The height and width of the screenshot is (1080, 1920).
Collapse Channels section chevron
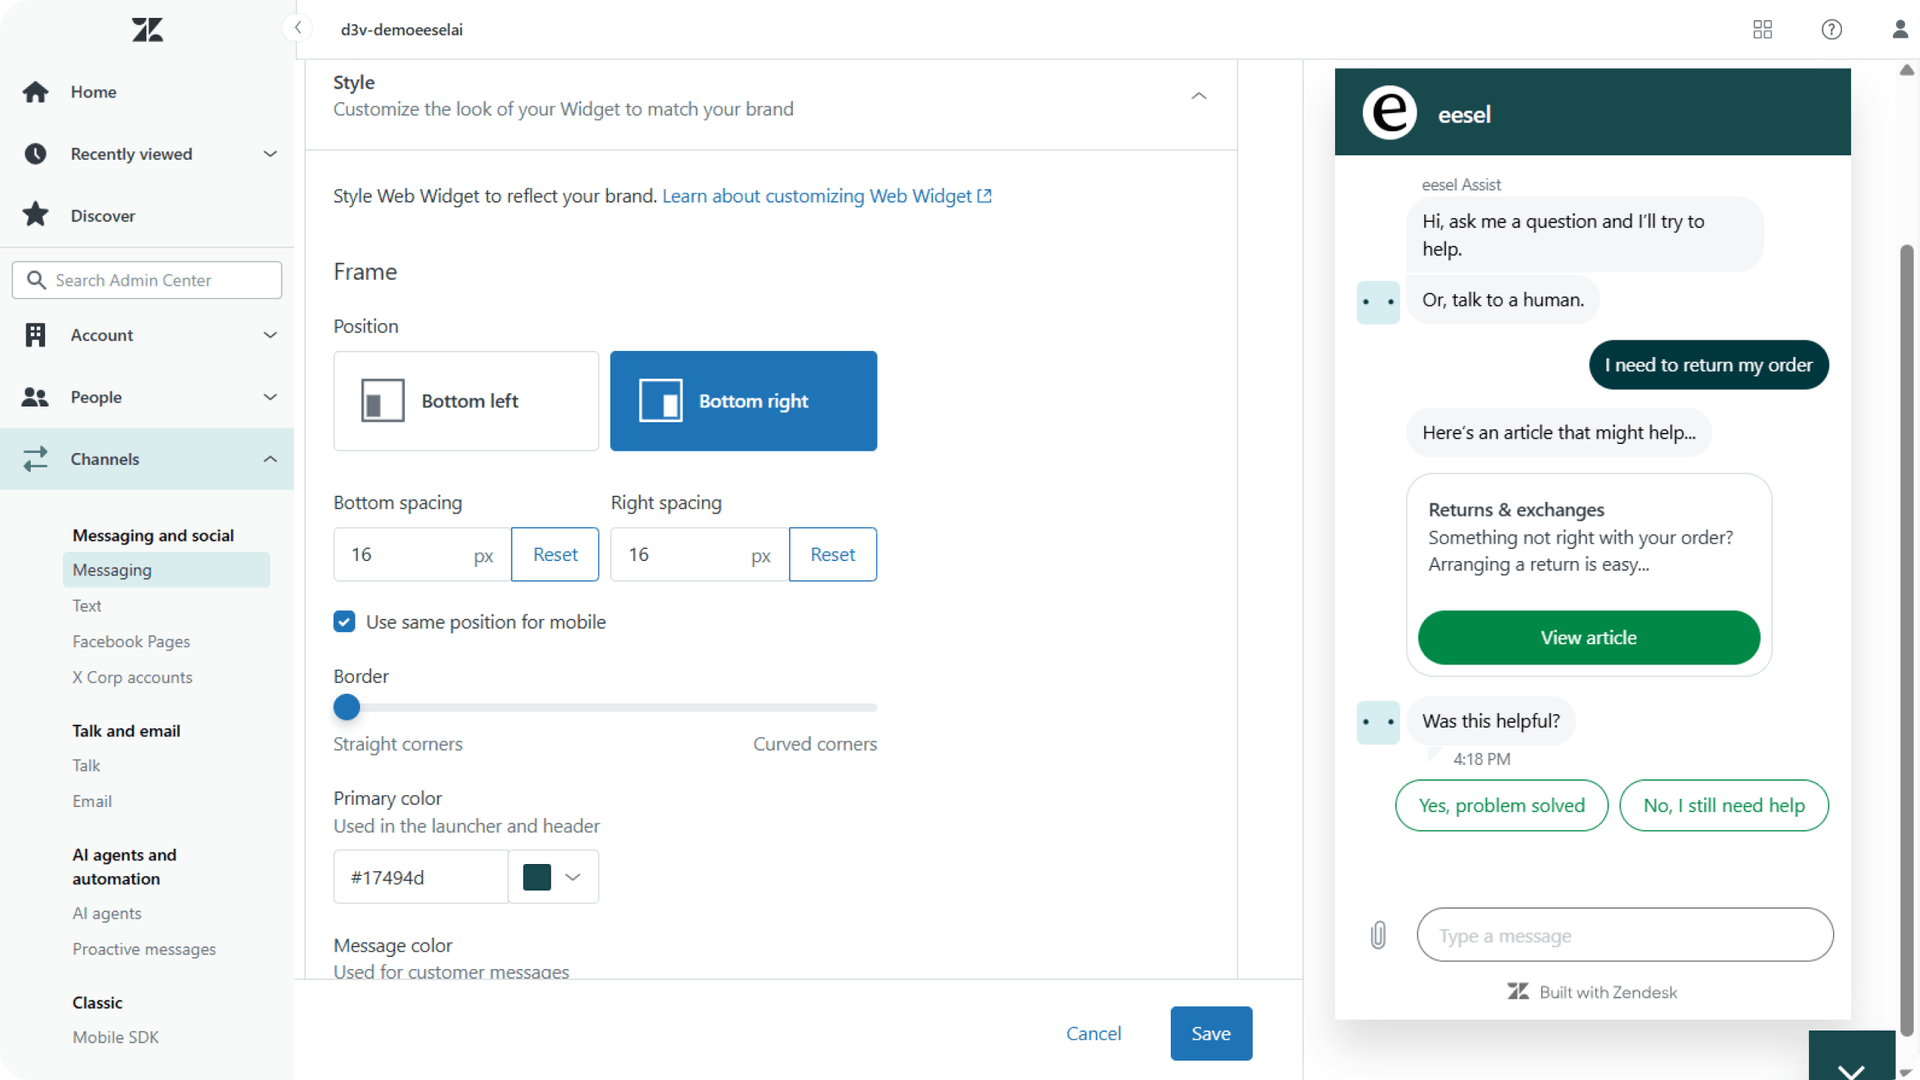pos(270,459)
